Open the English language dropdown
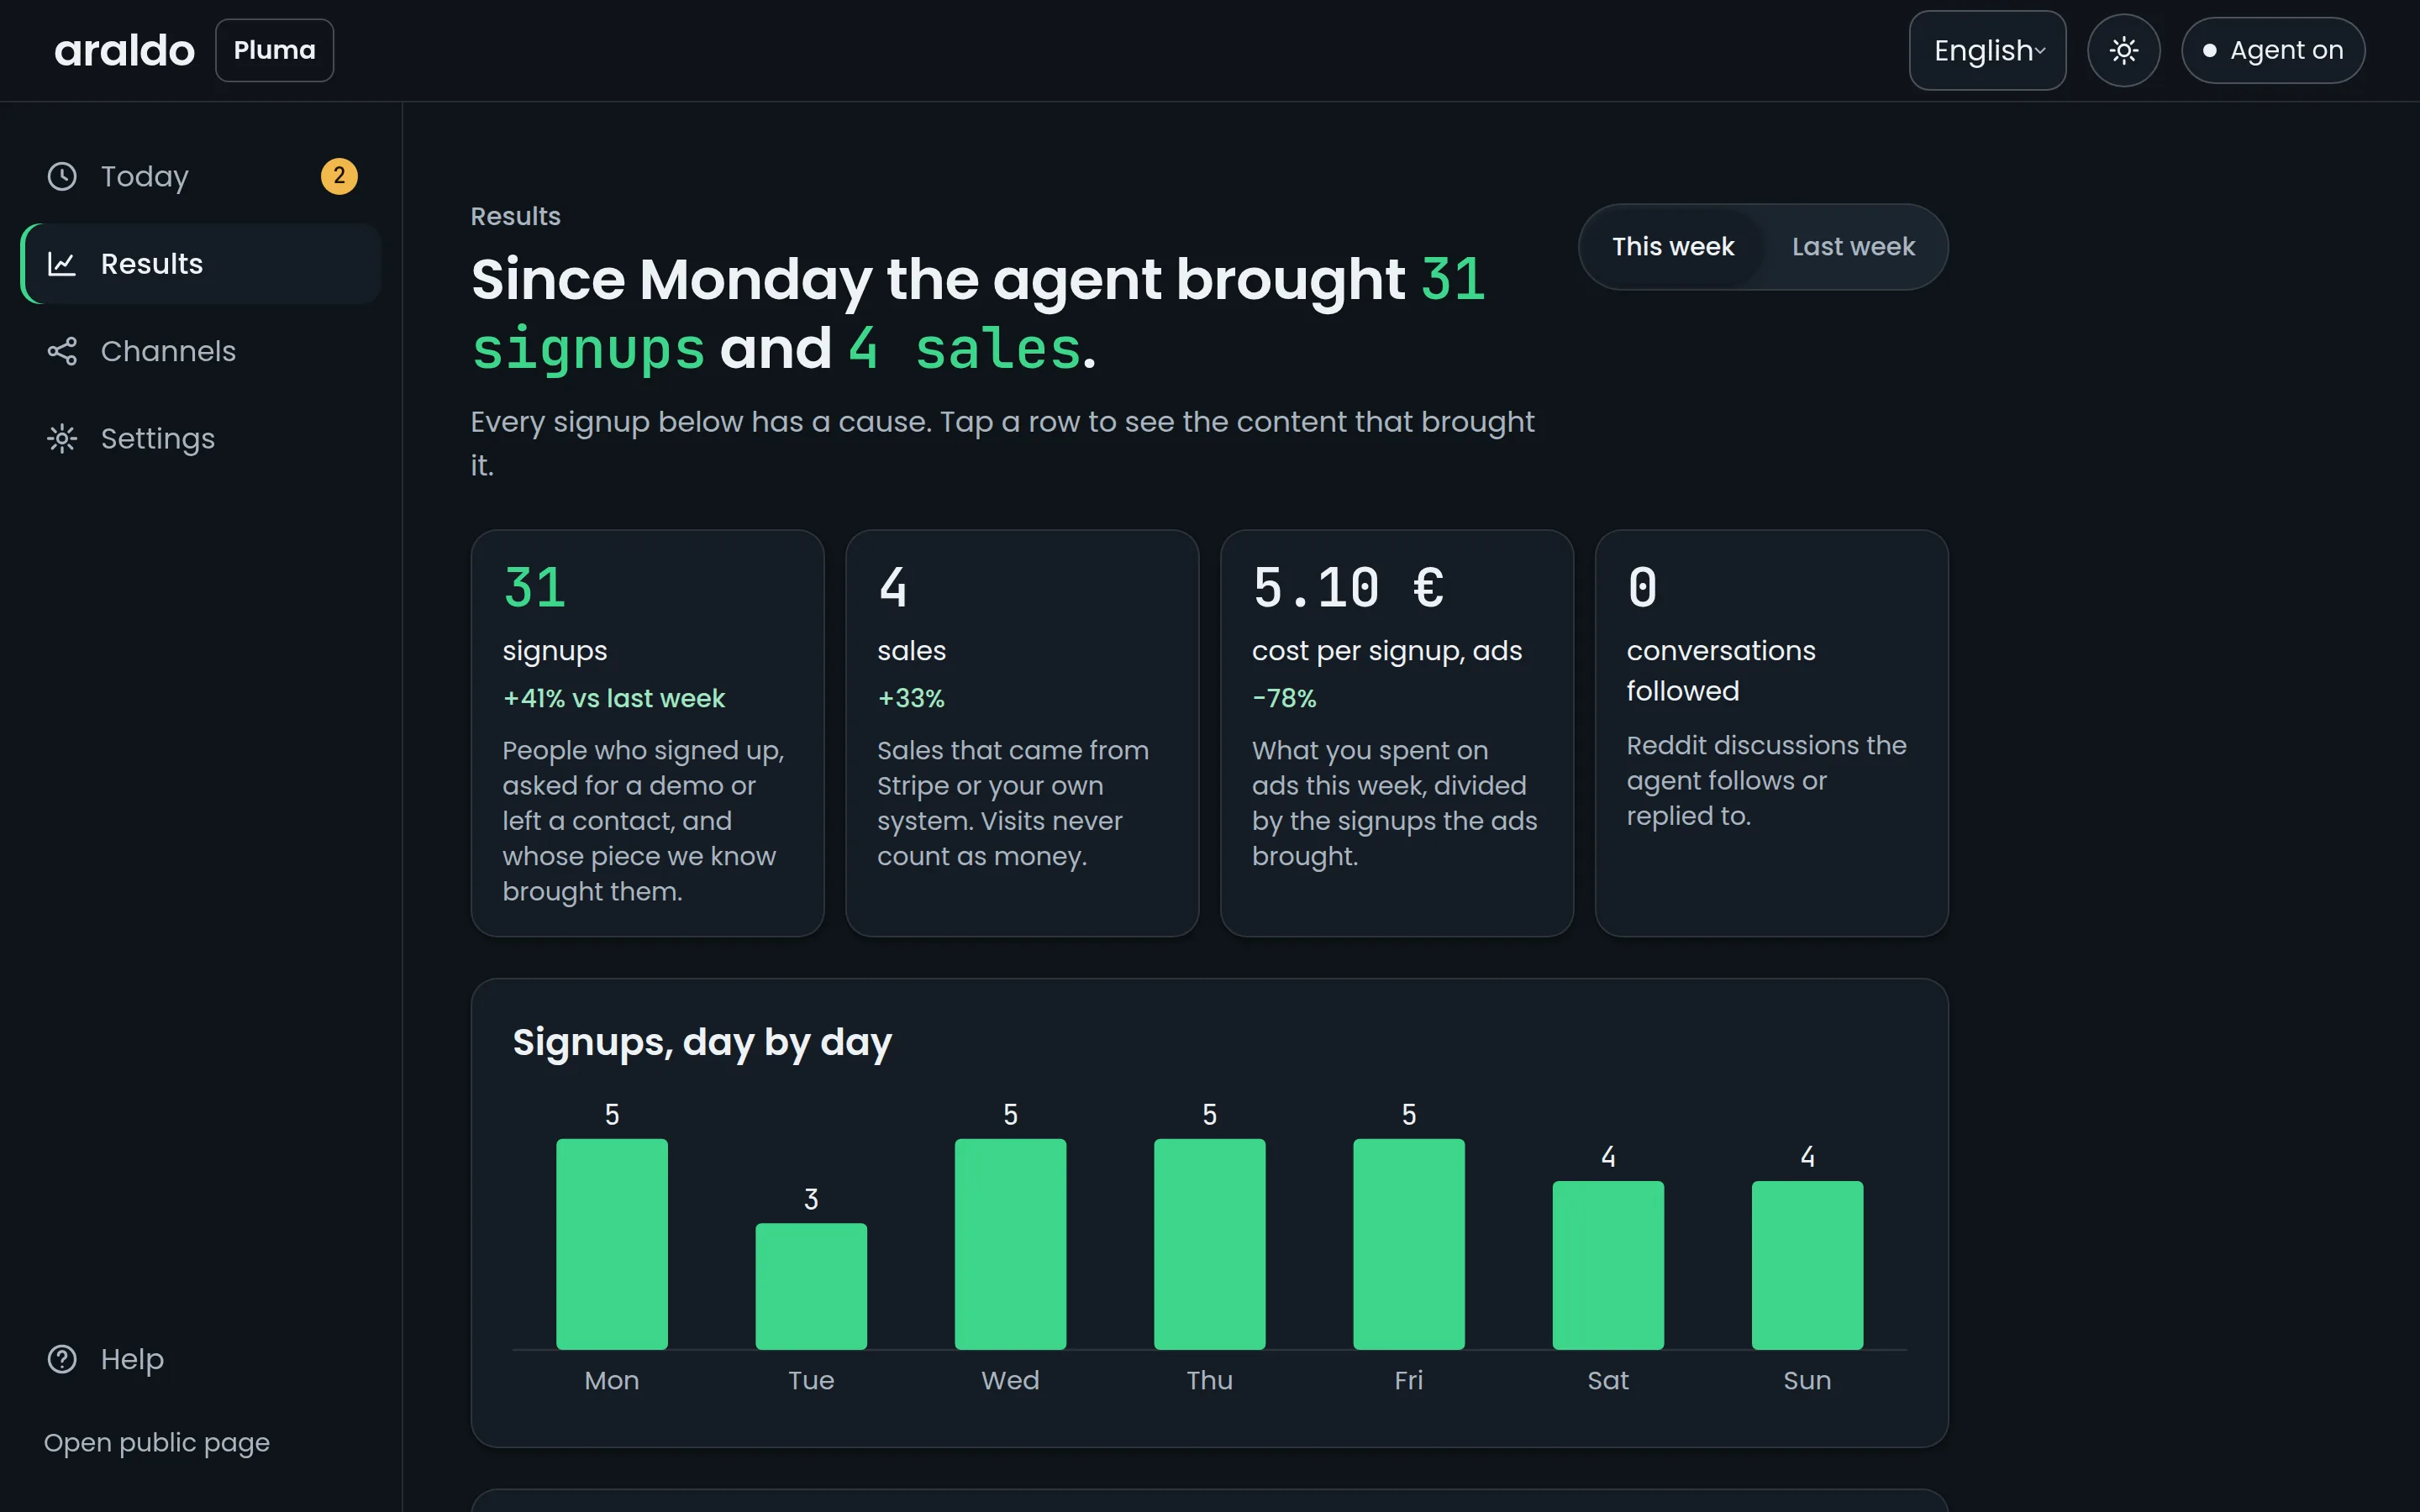This screenshot has width=2420, height=1512. click(x=1987, y=50)
